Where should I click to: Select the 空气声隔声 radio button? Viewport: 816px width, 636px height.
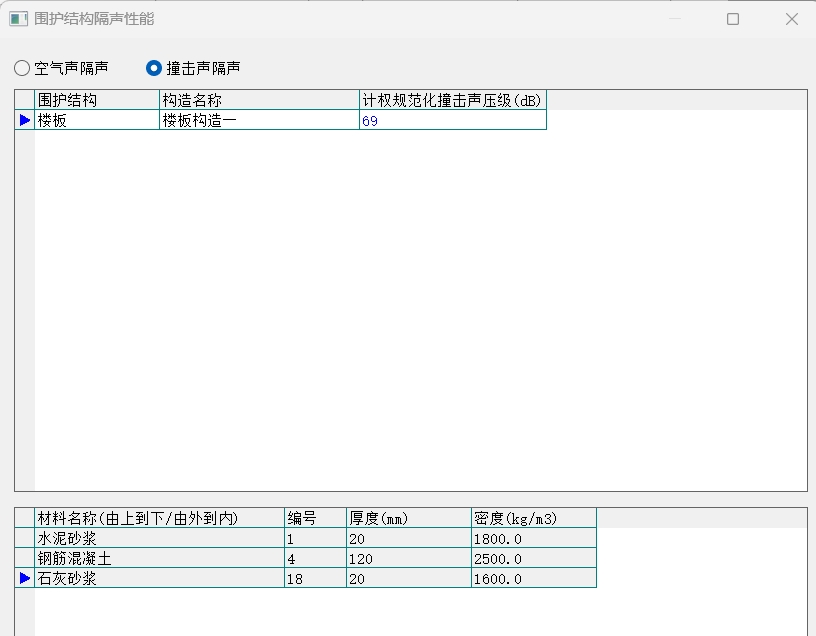[x=22, y=68]
